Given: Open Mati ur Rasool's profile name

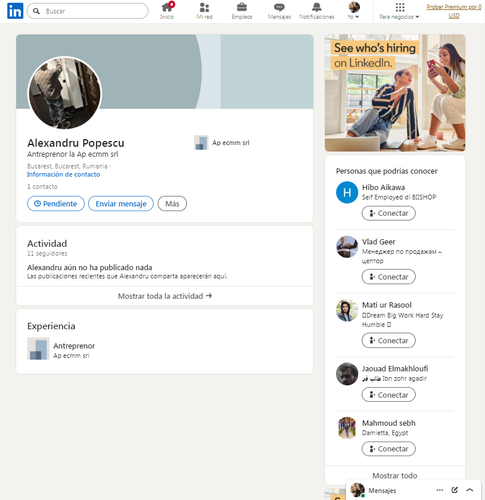Looking at the screenshot, I should tap(387, 305).
